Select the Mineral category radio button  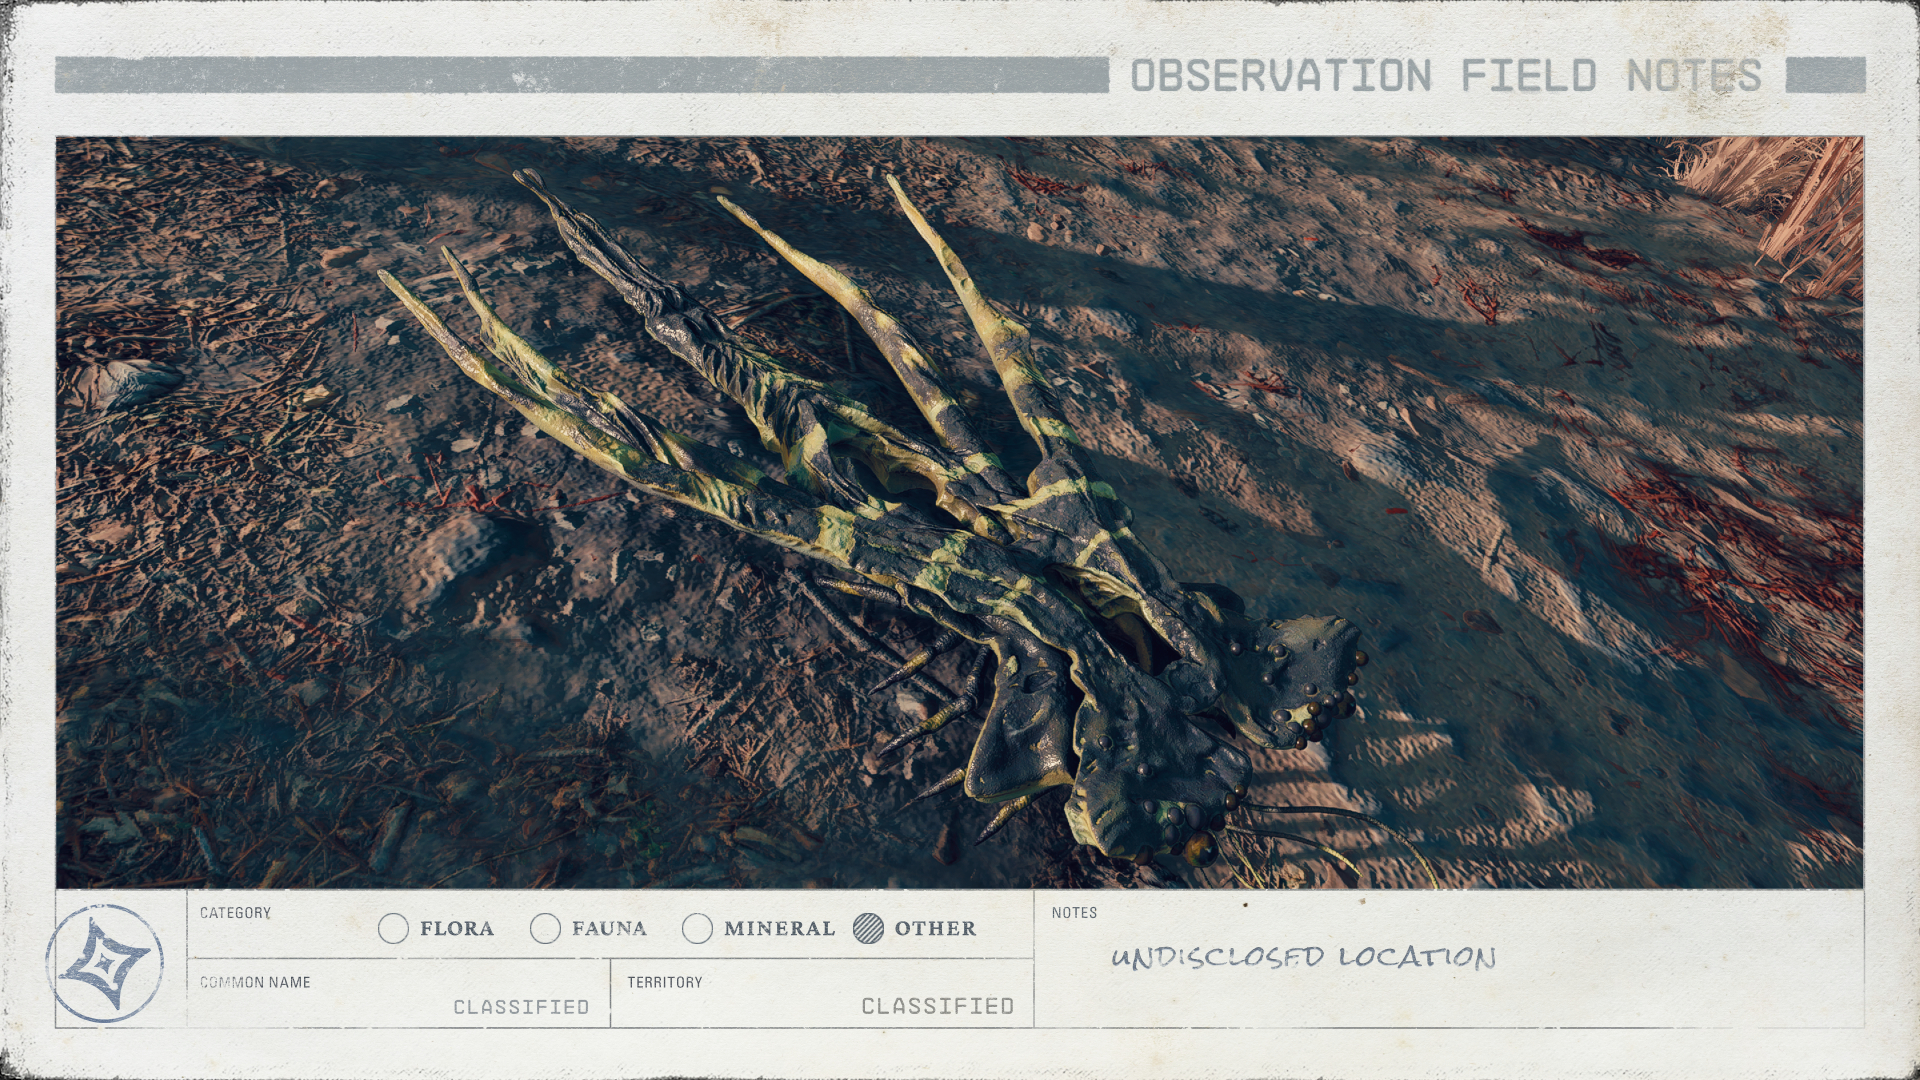[x=697, y=929]
